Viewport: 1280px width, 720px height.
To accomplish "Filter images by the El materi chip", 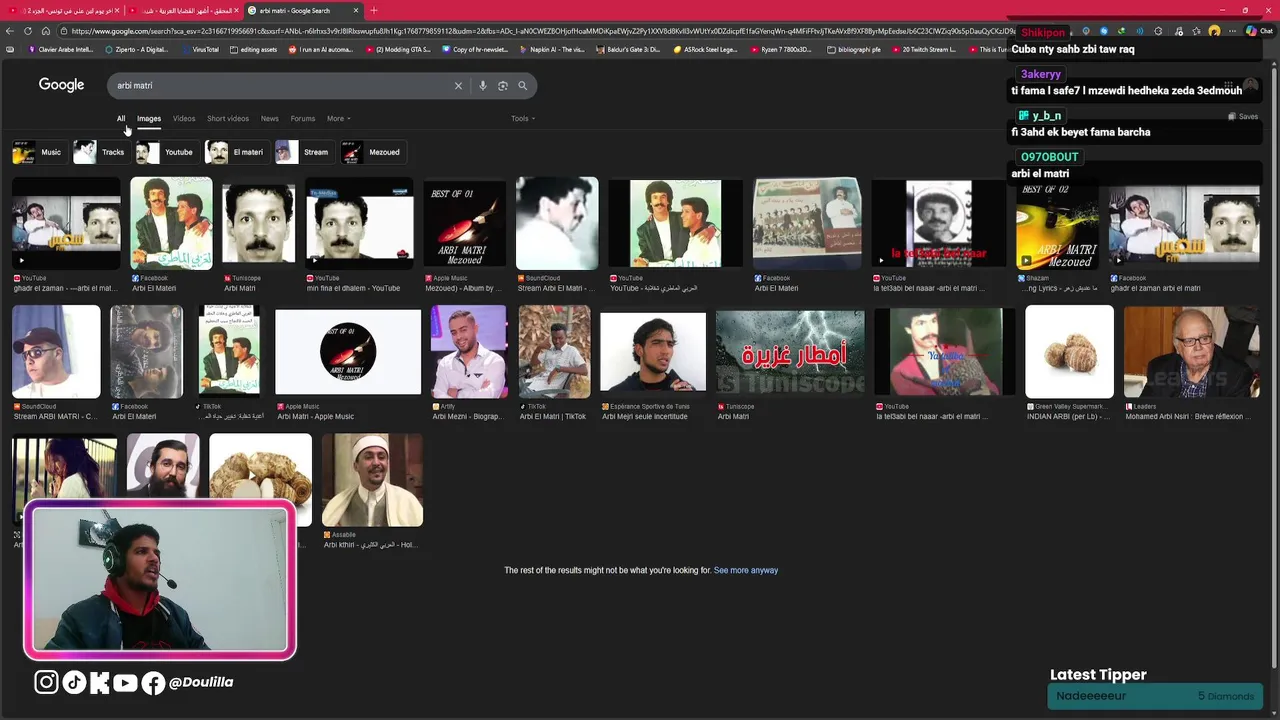I will point(235,152).
